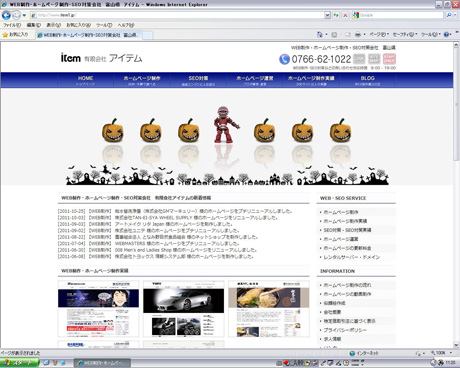Open the silver sports car site thumbnail
Screen dimensions: 460x368
point(184,309)
